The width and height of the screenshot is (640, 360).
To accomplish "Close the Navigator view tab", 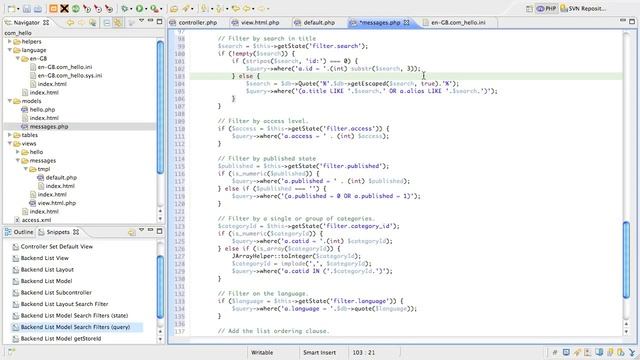I will (x=46, y=23).
